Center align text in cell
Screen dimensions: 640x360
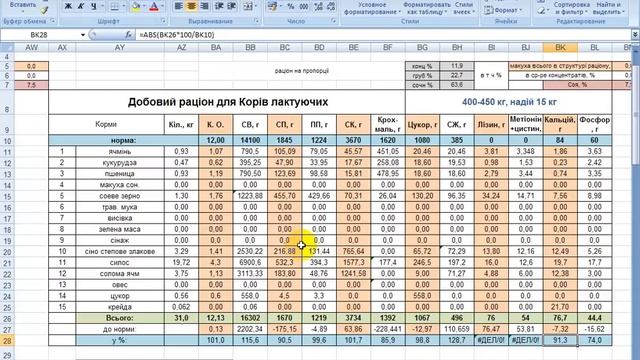191,6
